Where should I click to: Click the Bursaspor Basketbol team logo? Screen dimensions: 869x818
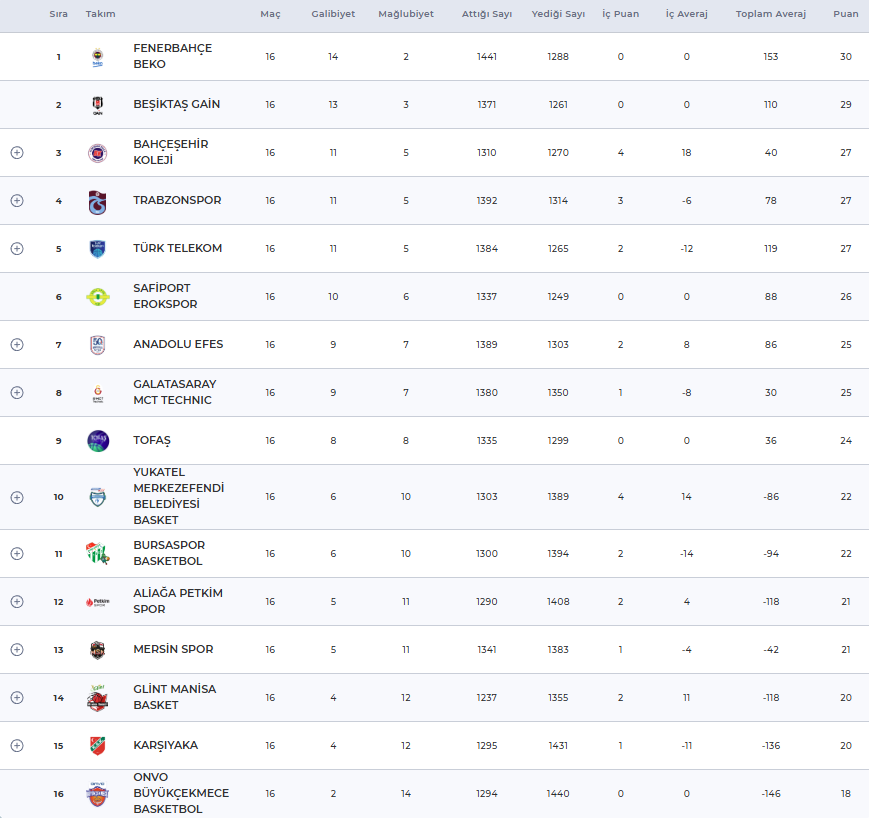[x=97, y=554]
